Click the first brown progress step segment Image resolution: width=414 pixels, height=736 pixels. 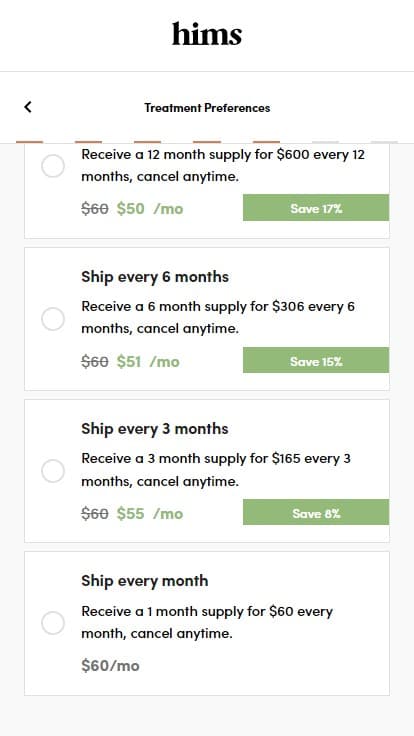(30, 142)
